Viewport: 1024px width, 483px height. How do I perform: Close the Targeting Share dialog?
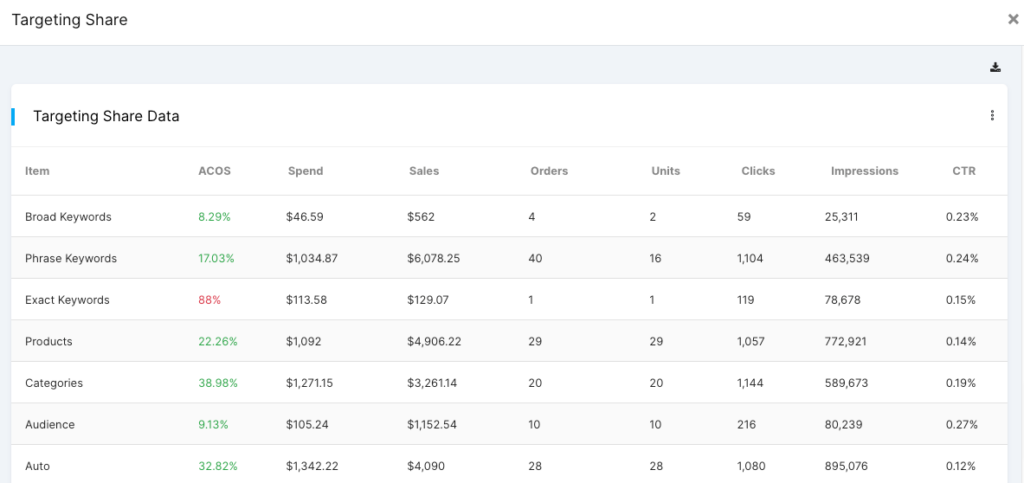[x=1013, y=20]
